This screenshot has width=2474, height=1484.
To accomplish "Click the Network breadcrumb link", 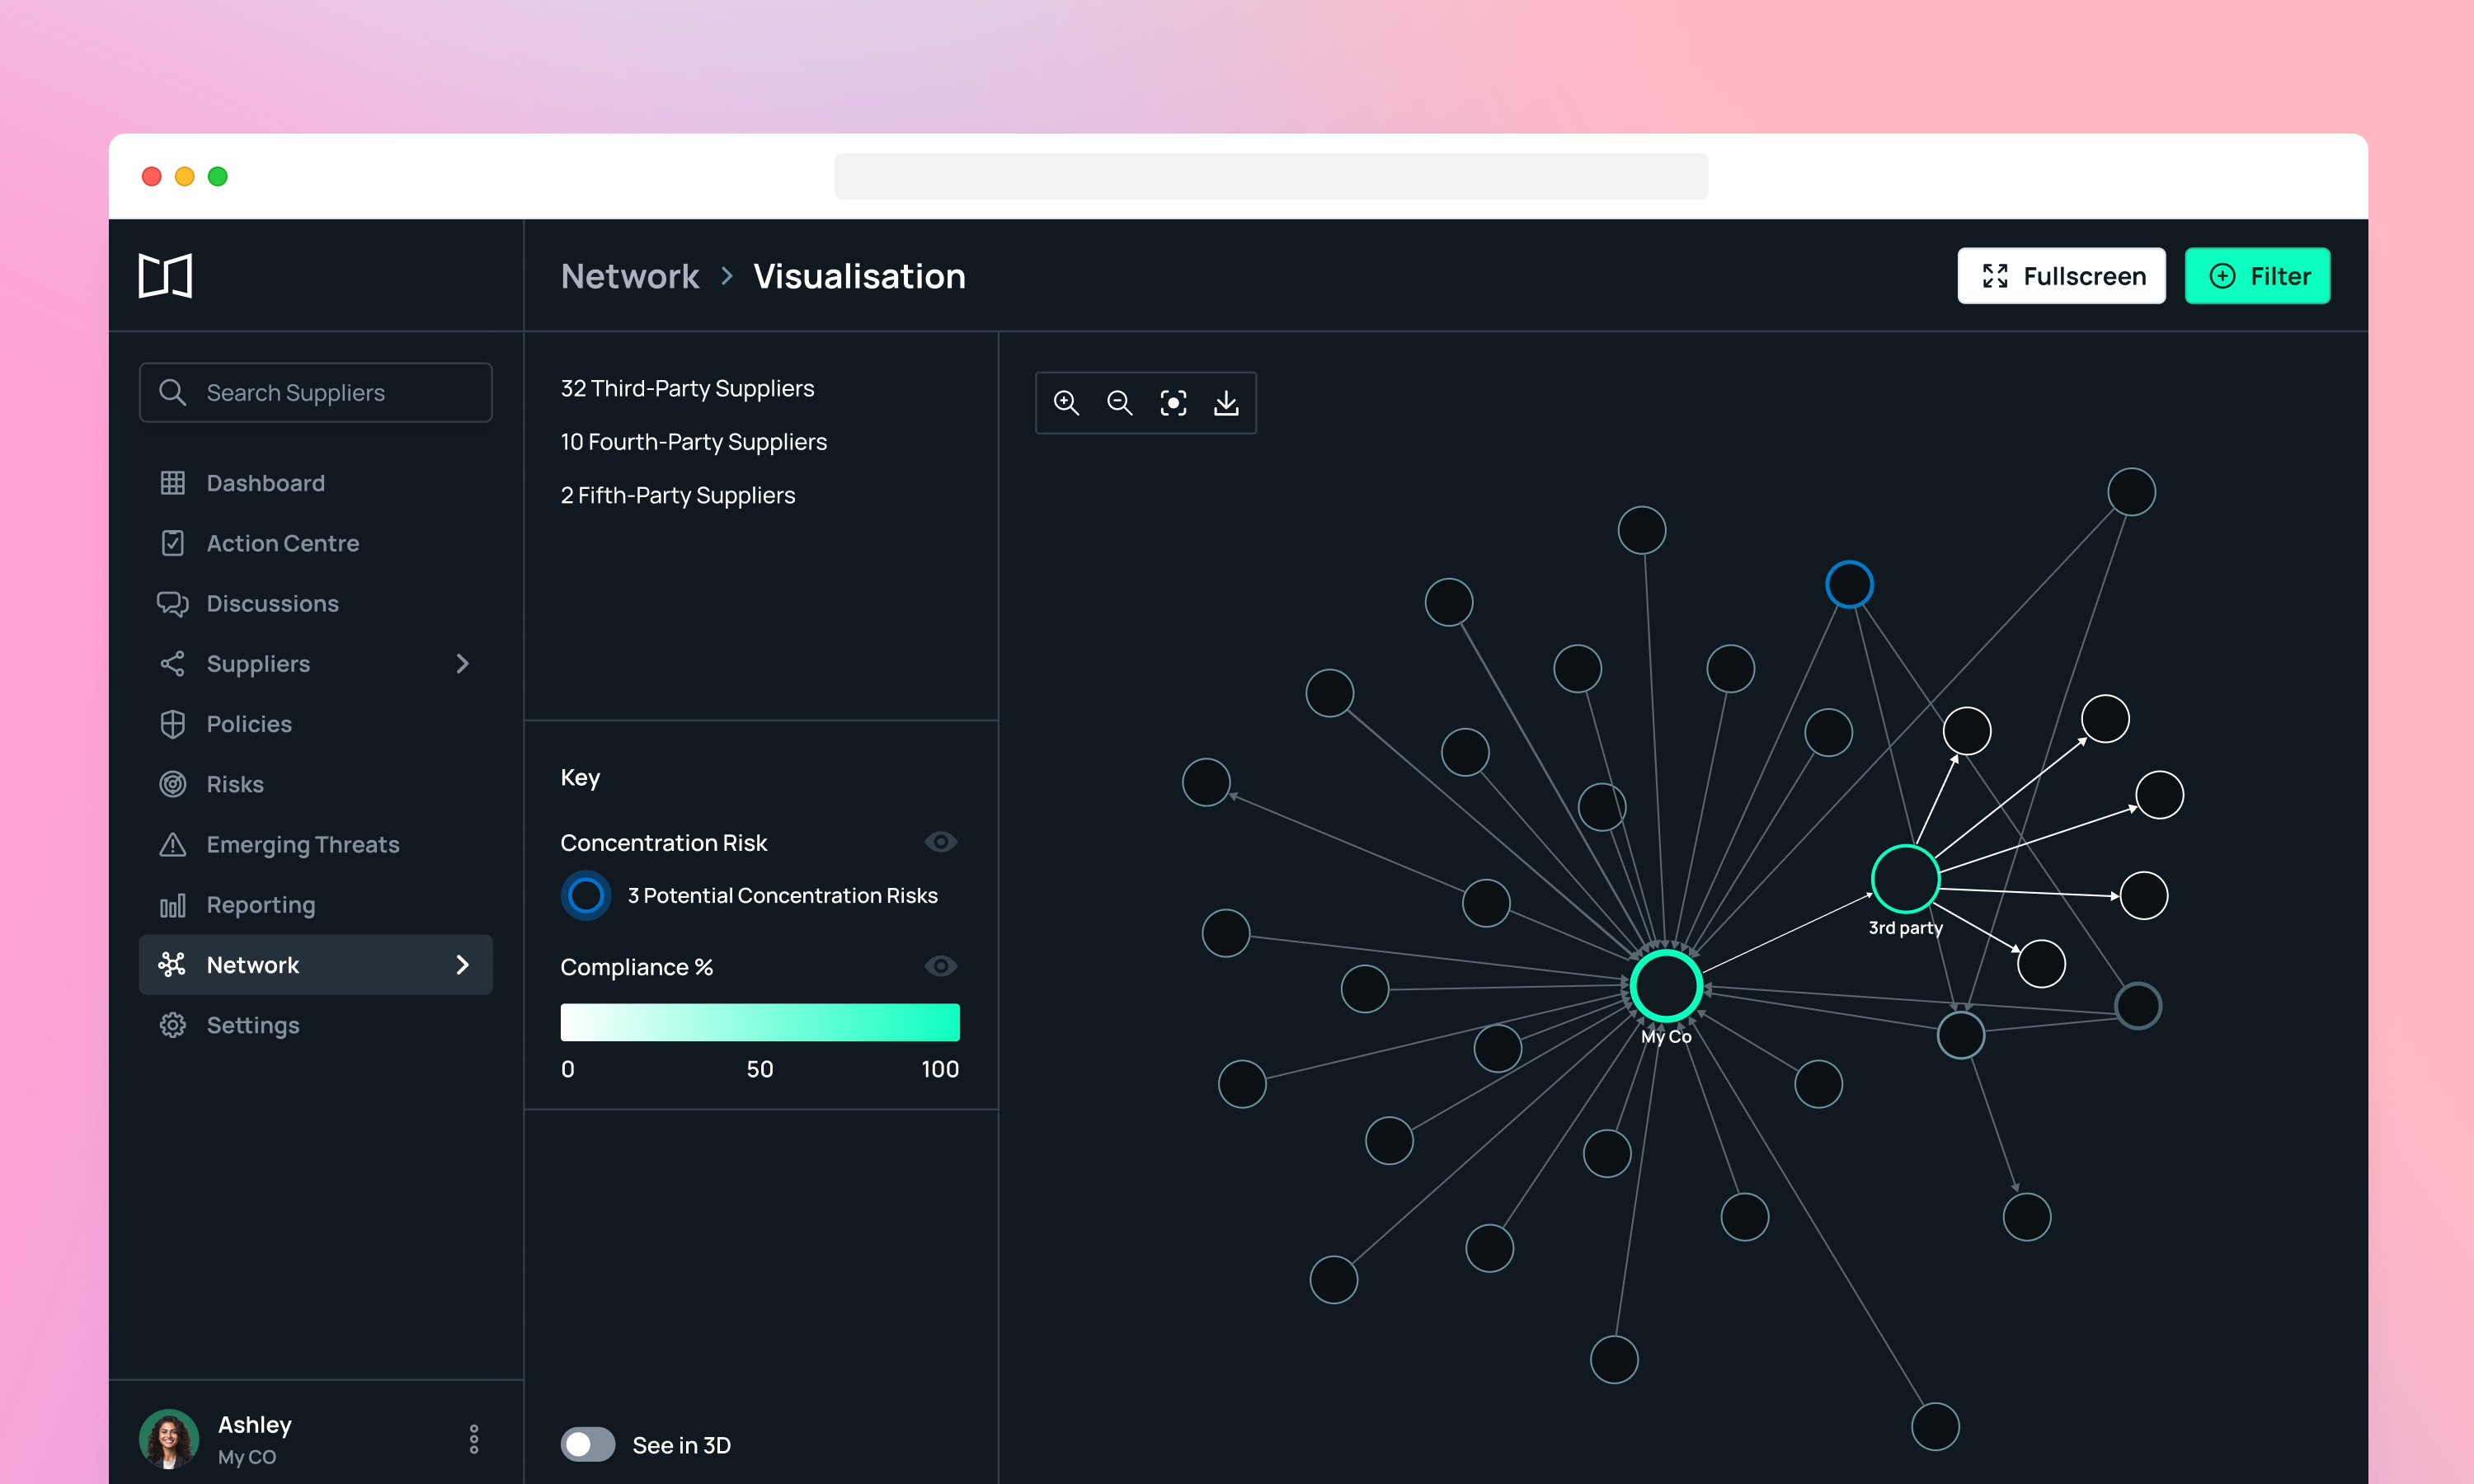I will pyautogui.click(x=630, y=276).
